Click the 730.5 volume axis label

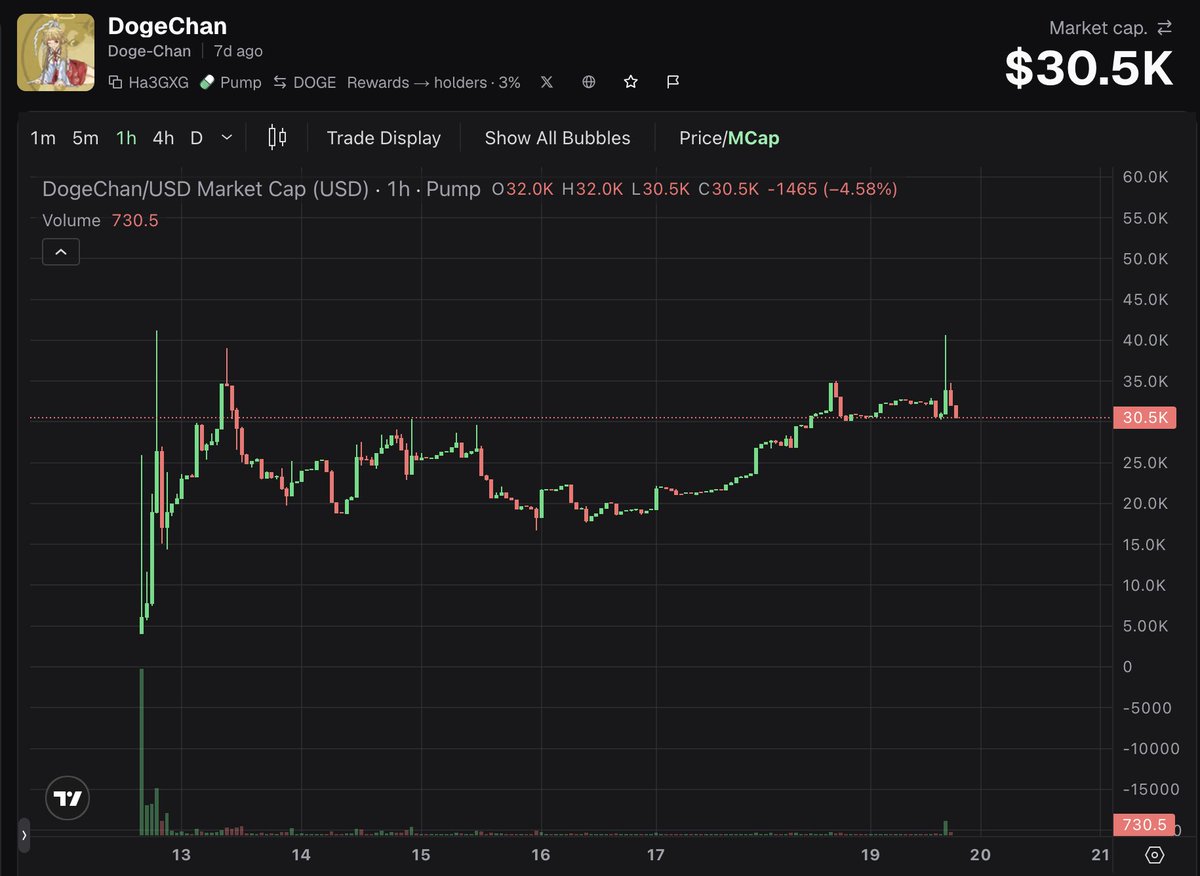click(x=1144, y=825)
